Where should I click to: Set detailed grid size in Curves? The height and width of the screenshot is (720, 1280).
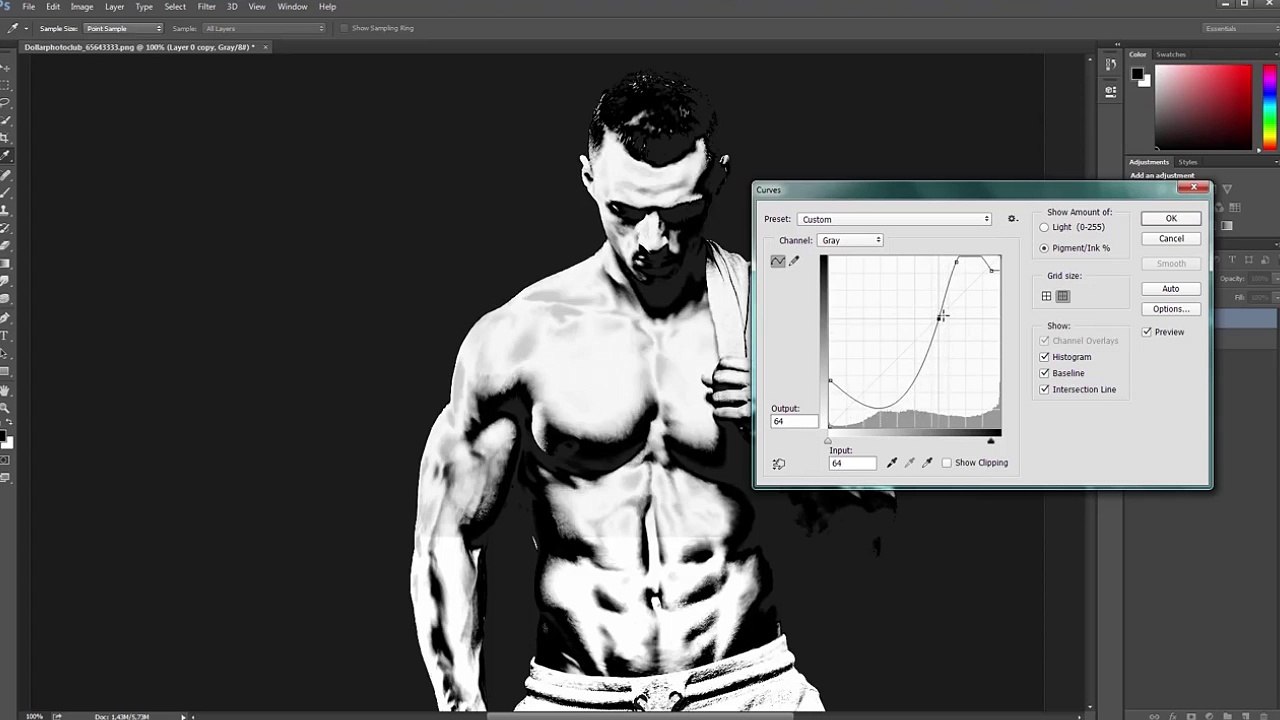click(1063, 296)
